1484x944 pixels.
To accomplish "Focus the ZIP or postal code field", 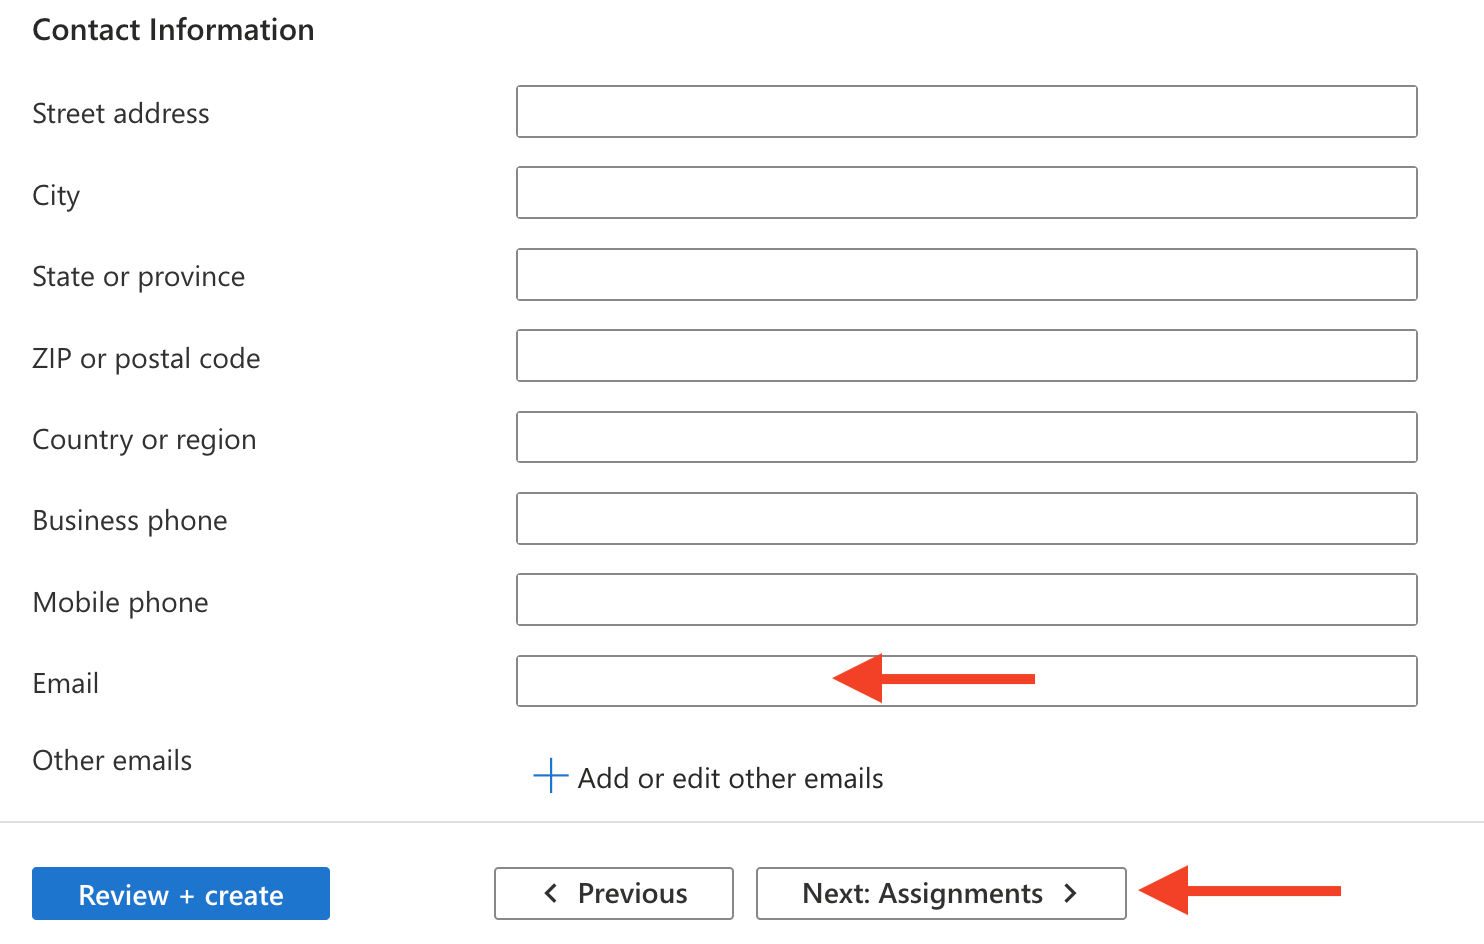I will [x=966, y=356].
